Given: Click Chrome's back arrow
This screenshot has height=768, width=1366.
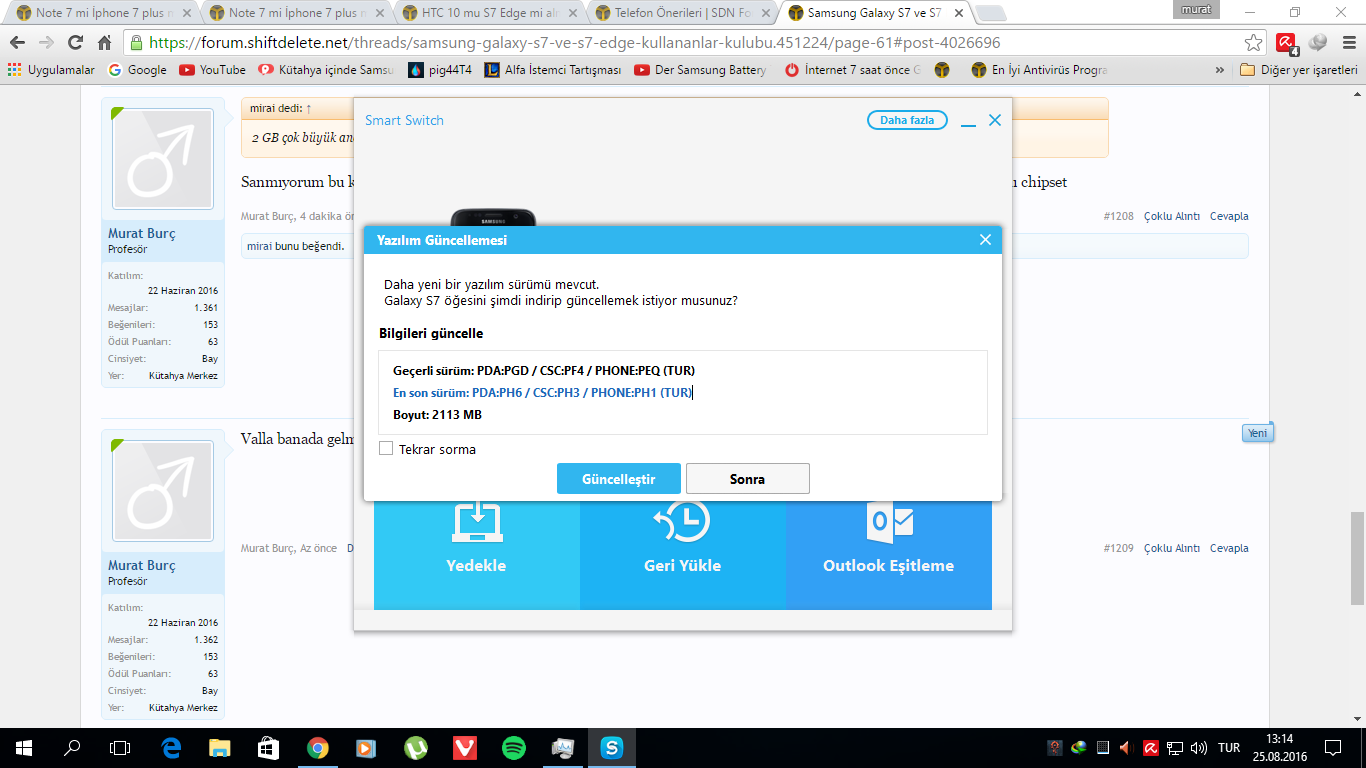Looking at the screenshot, I should (17, 43).
